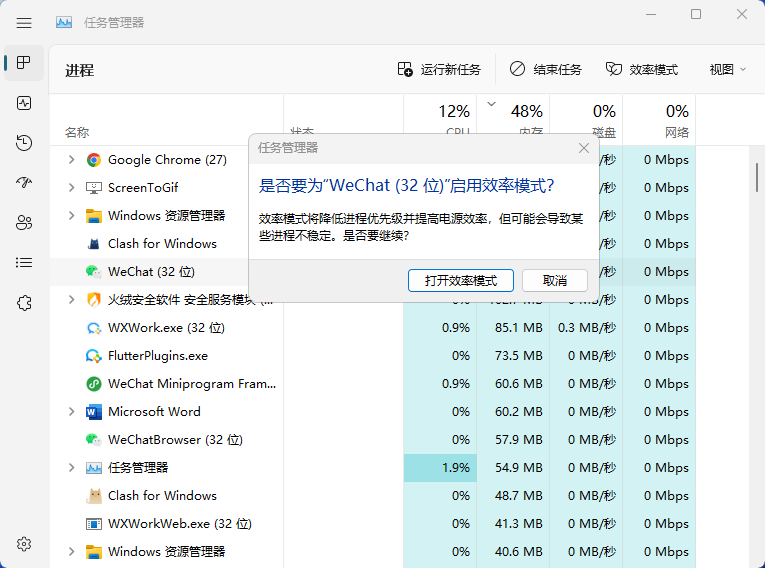Open the Users sidebar icon
The width and height of the screenshot is (765, 568).
23,223
